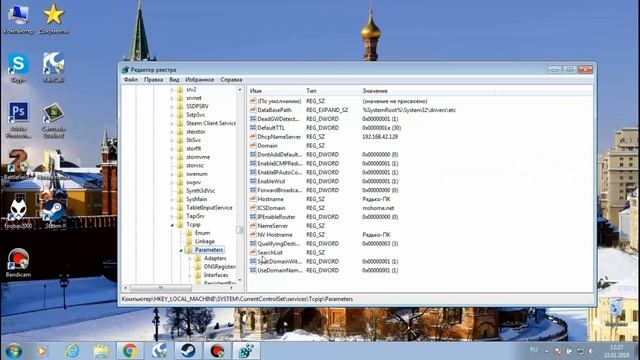Open the Компьютер desktop icon
The image size is (640, 360).
[18, 19]
